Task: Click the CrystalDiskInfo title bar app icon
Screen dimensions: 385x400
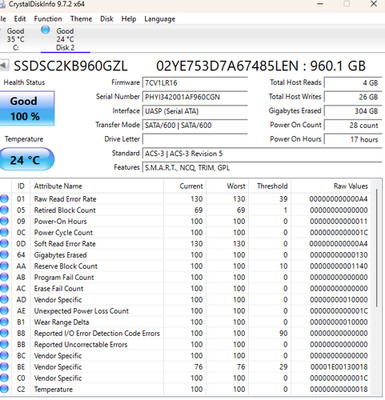Action: pyautogui.click(x=2, y=4)
